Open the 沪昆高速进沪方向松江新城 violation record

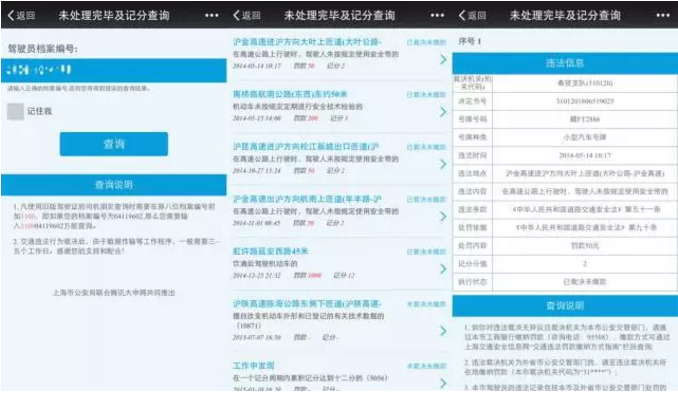click(x=338, y=159)
